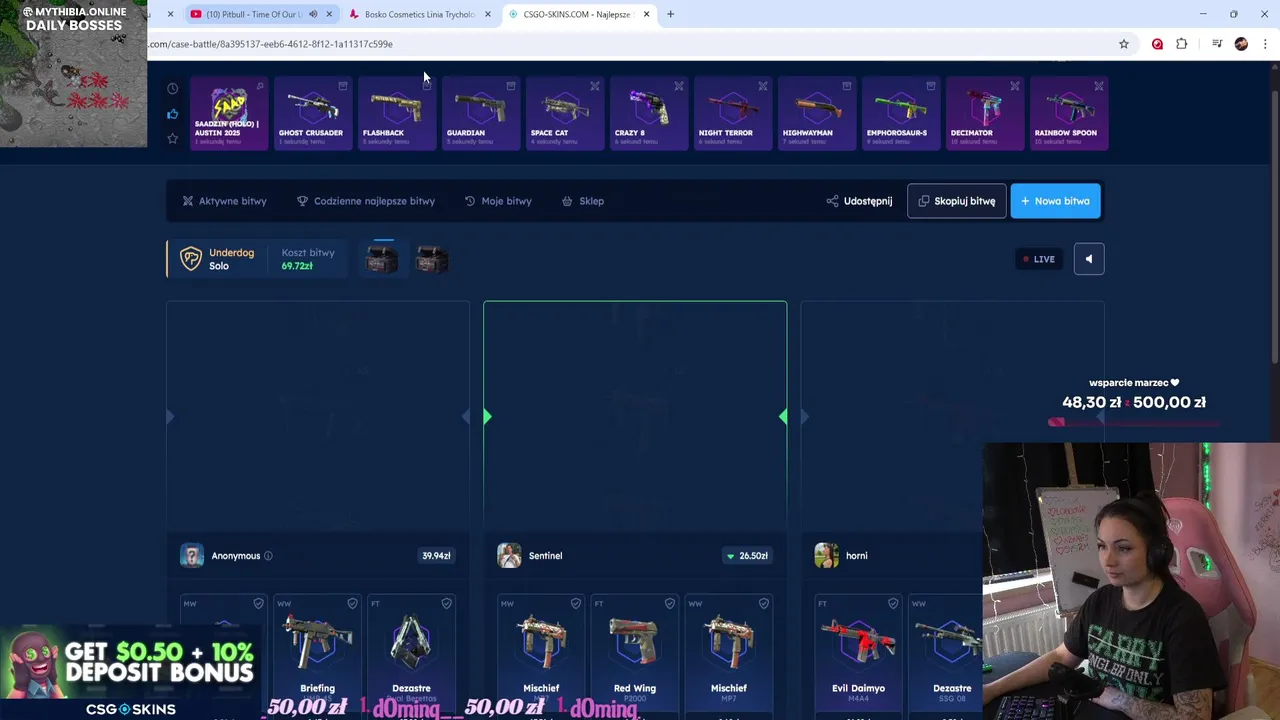Click the info icon beside Anonymous
Viewport: 1280px width, 720px height.
[x=268, y=556]
